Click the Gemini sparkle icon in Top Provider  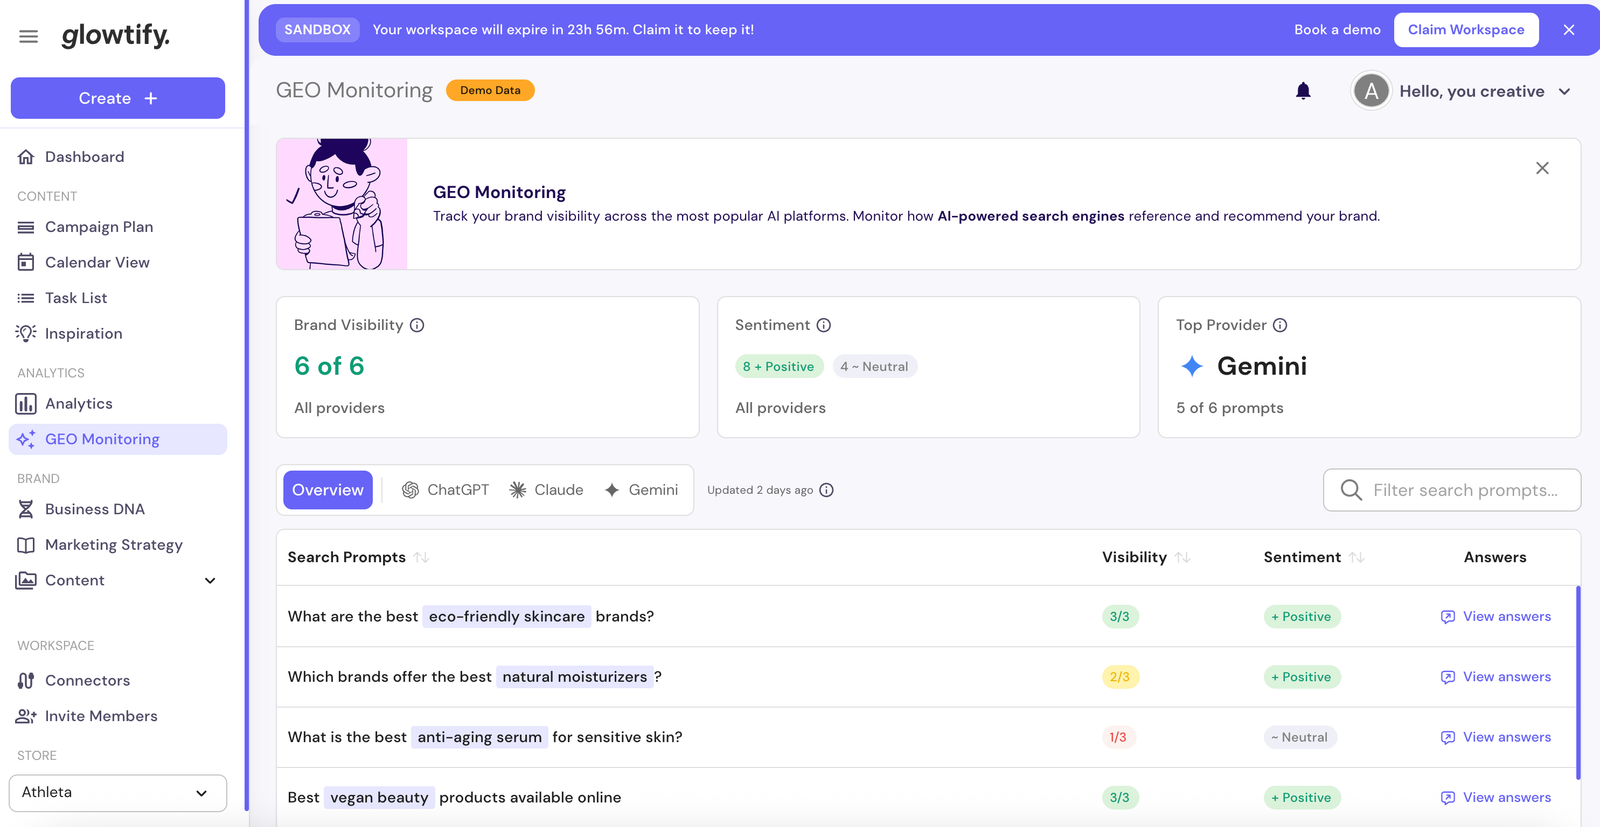(x=1192, y=366)
